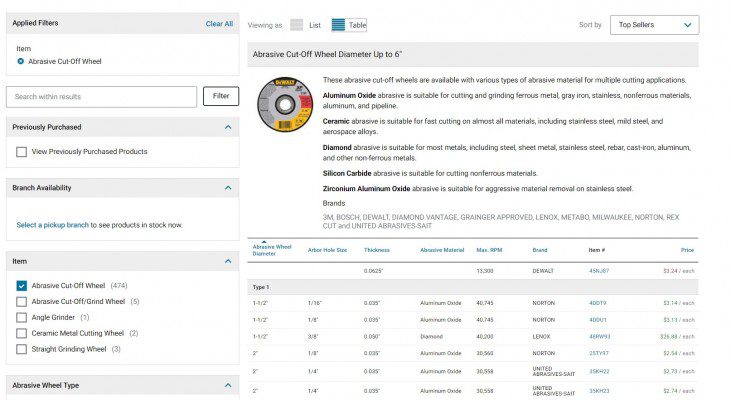This screenshot has height=400, width=731.
Task: Switch to List view icon
Action: coord(297,24)
